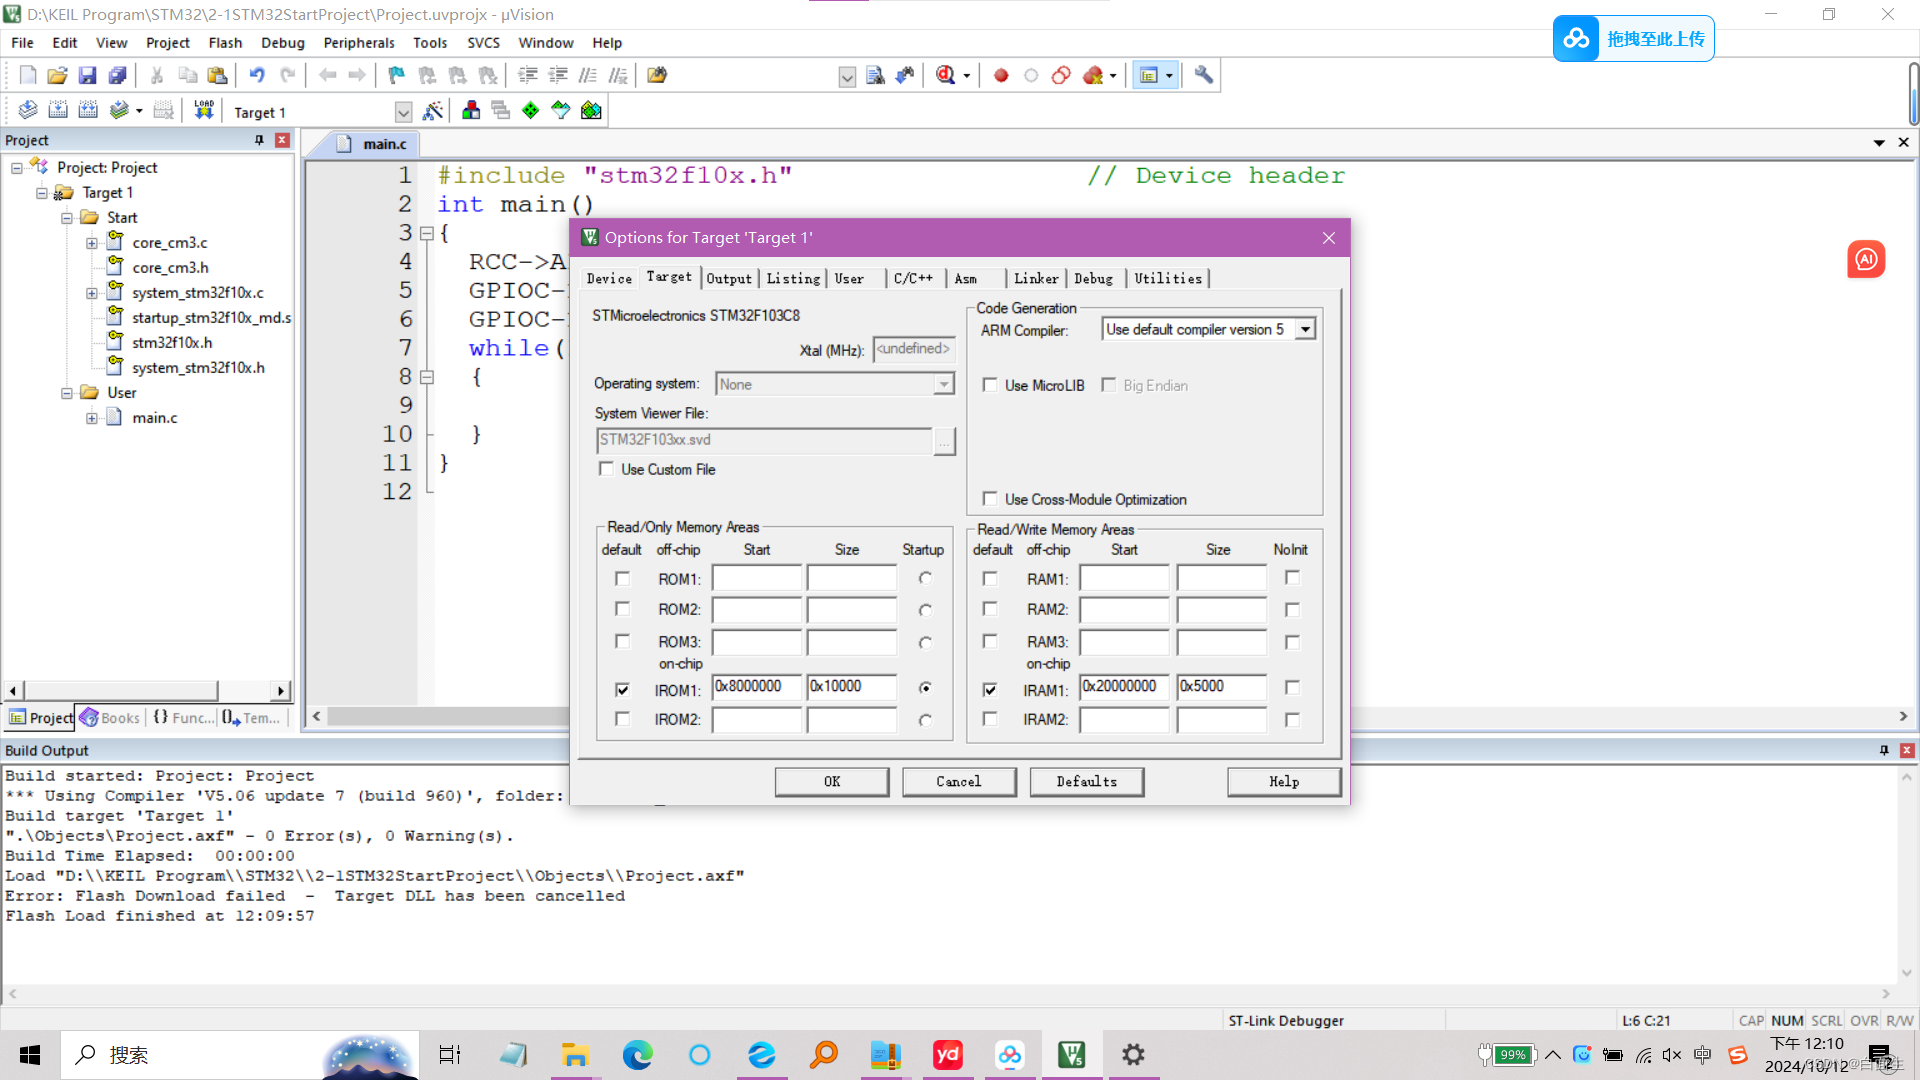Click the Start/Stop Debug Session icon
The height and width of the screenshot is (1080, 1920).
(x=945, y=75)
